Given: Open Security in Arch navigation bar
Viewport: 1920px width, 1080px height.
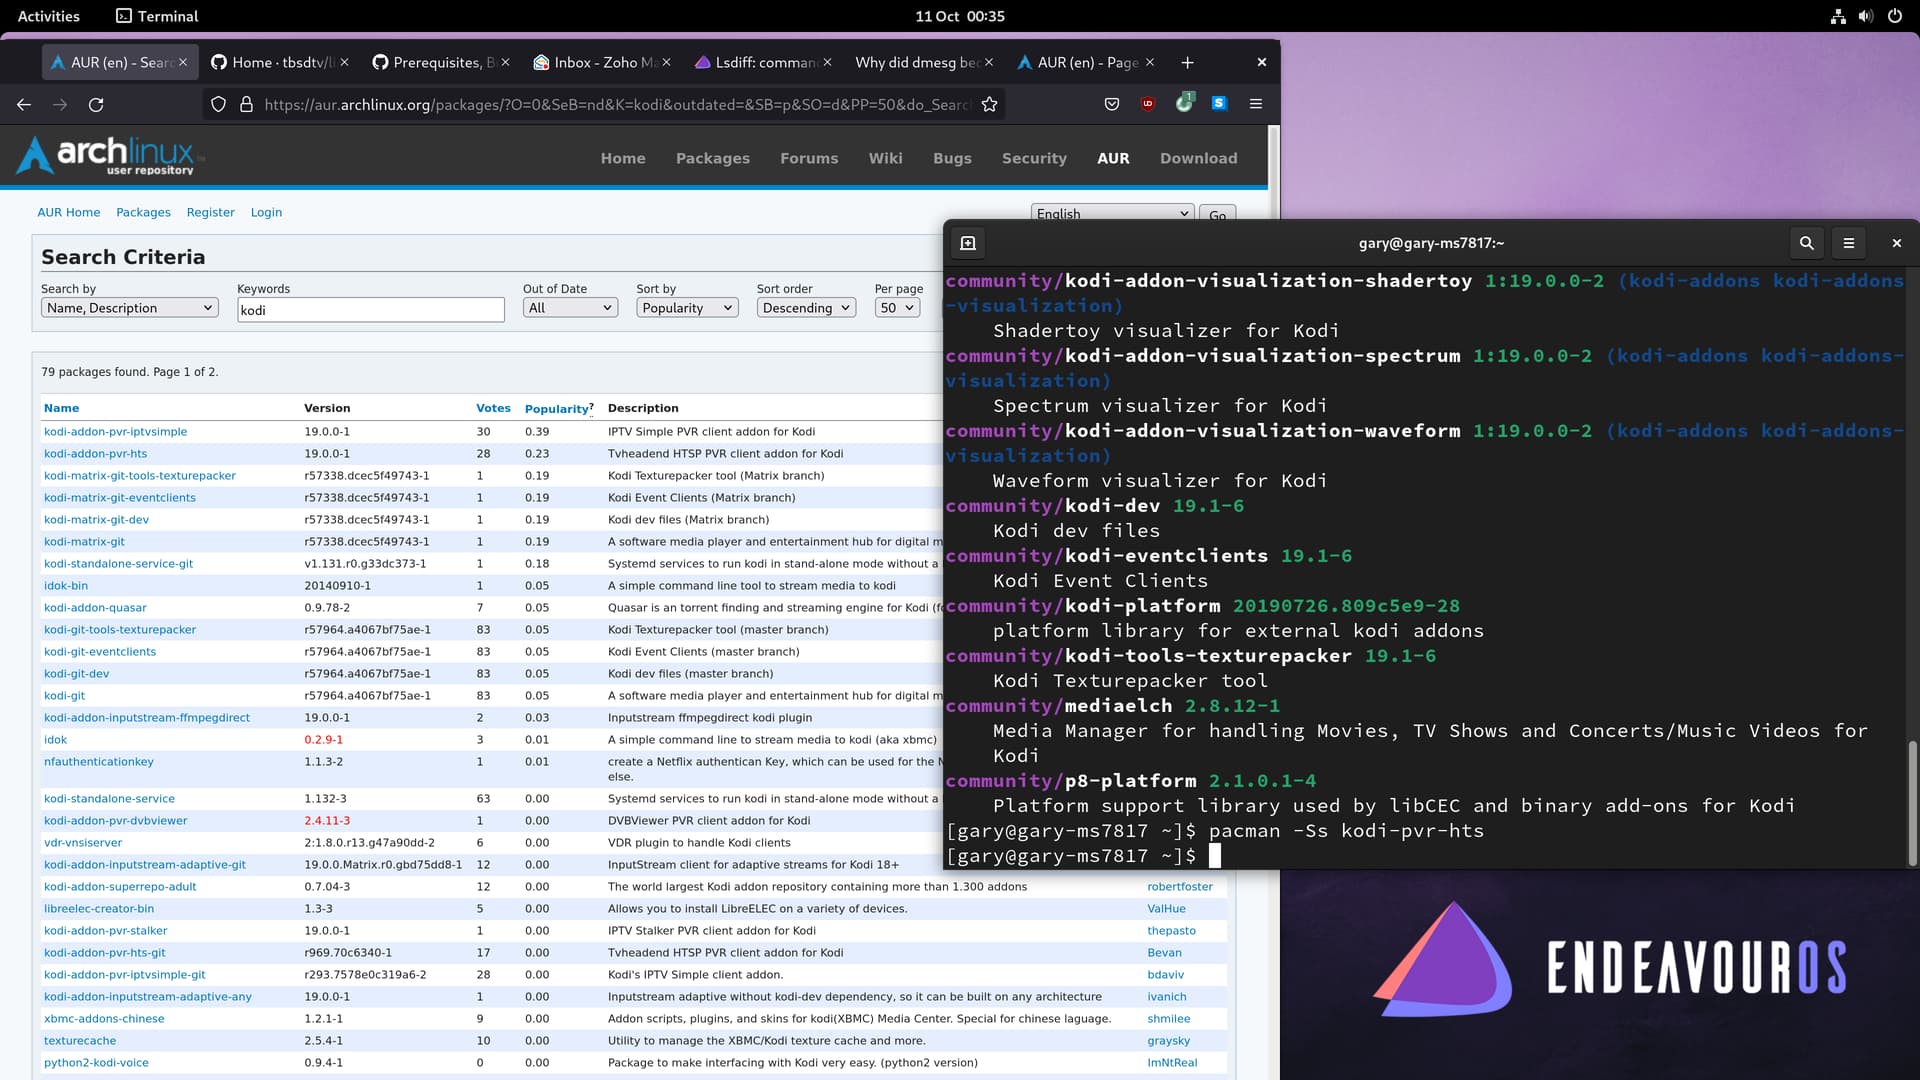Looking at the screenshot, I should click(1034, 158).
